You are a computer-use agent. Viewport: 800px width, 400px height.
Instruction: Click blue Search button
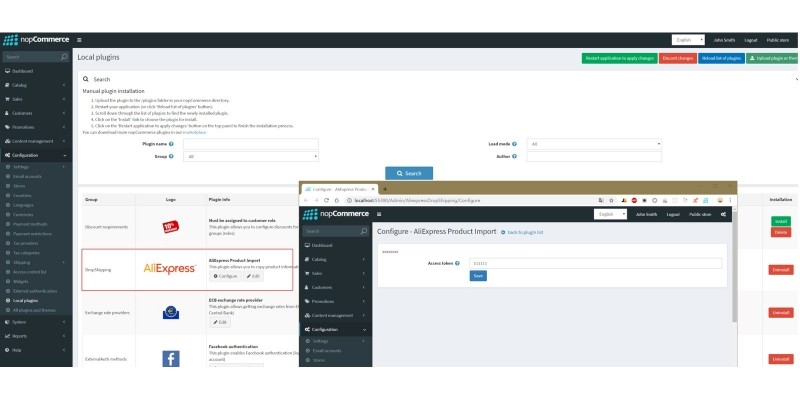[x=409, y=173]
